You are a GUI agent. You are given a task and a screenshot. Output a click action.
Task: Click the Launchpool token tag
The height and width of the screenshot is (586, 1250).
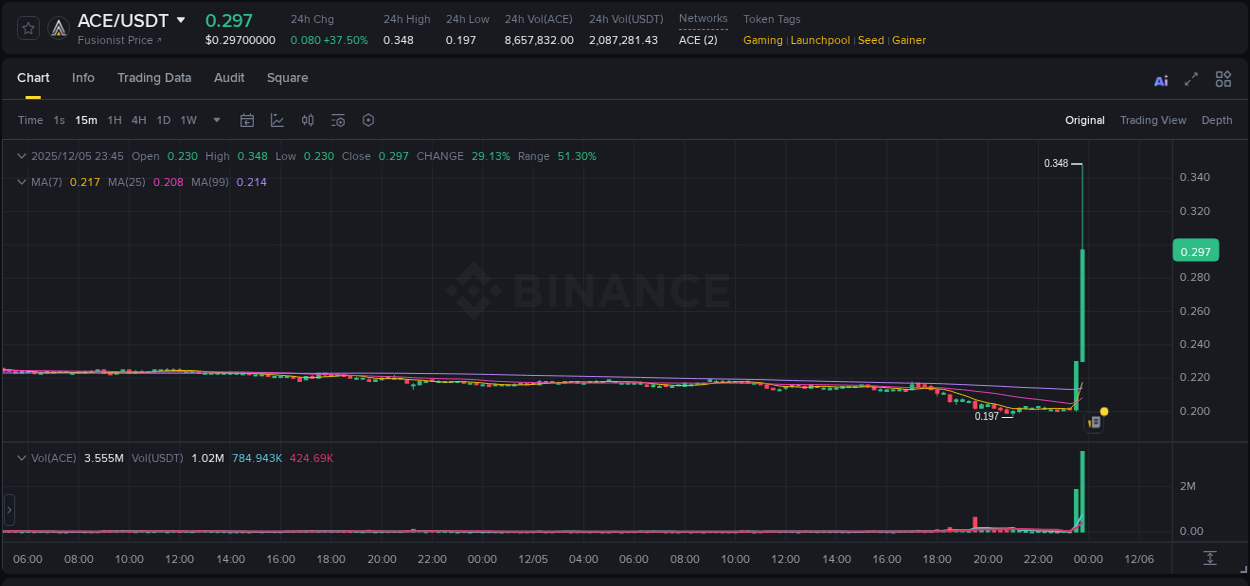820,40
